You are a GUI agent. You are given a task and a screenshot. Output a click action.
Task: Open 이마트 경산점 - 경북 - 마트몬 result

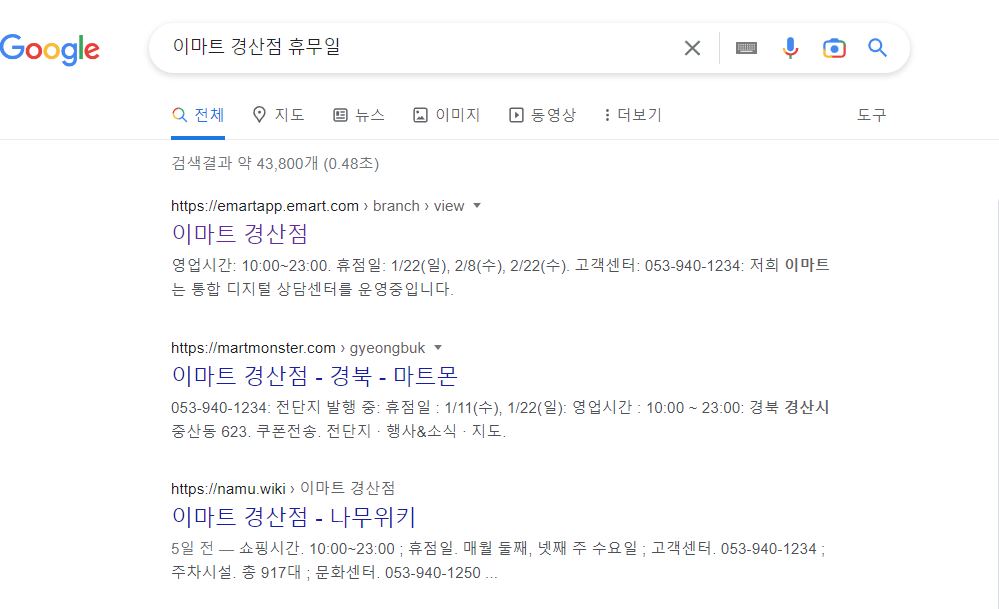coord(315,376)
